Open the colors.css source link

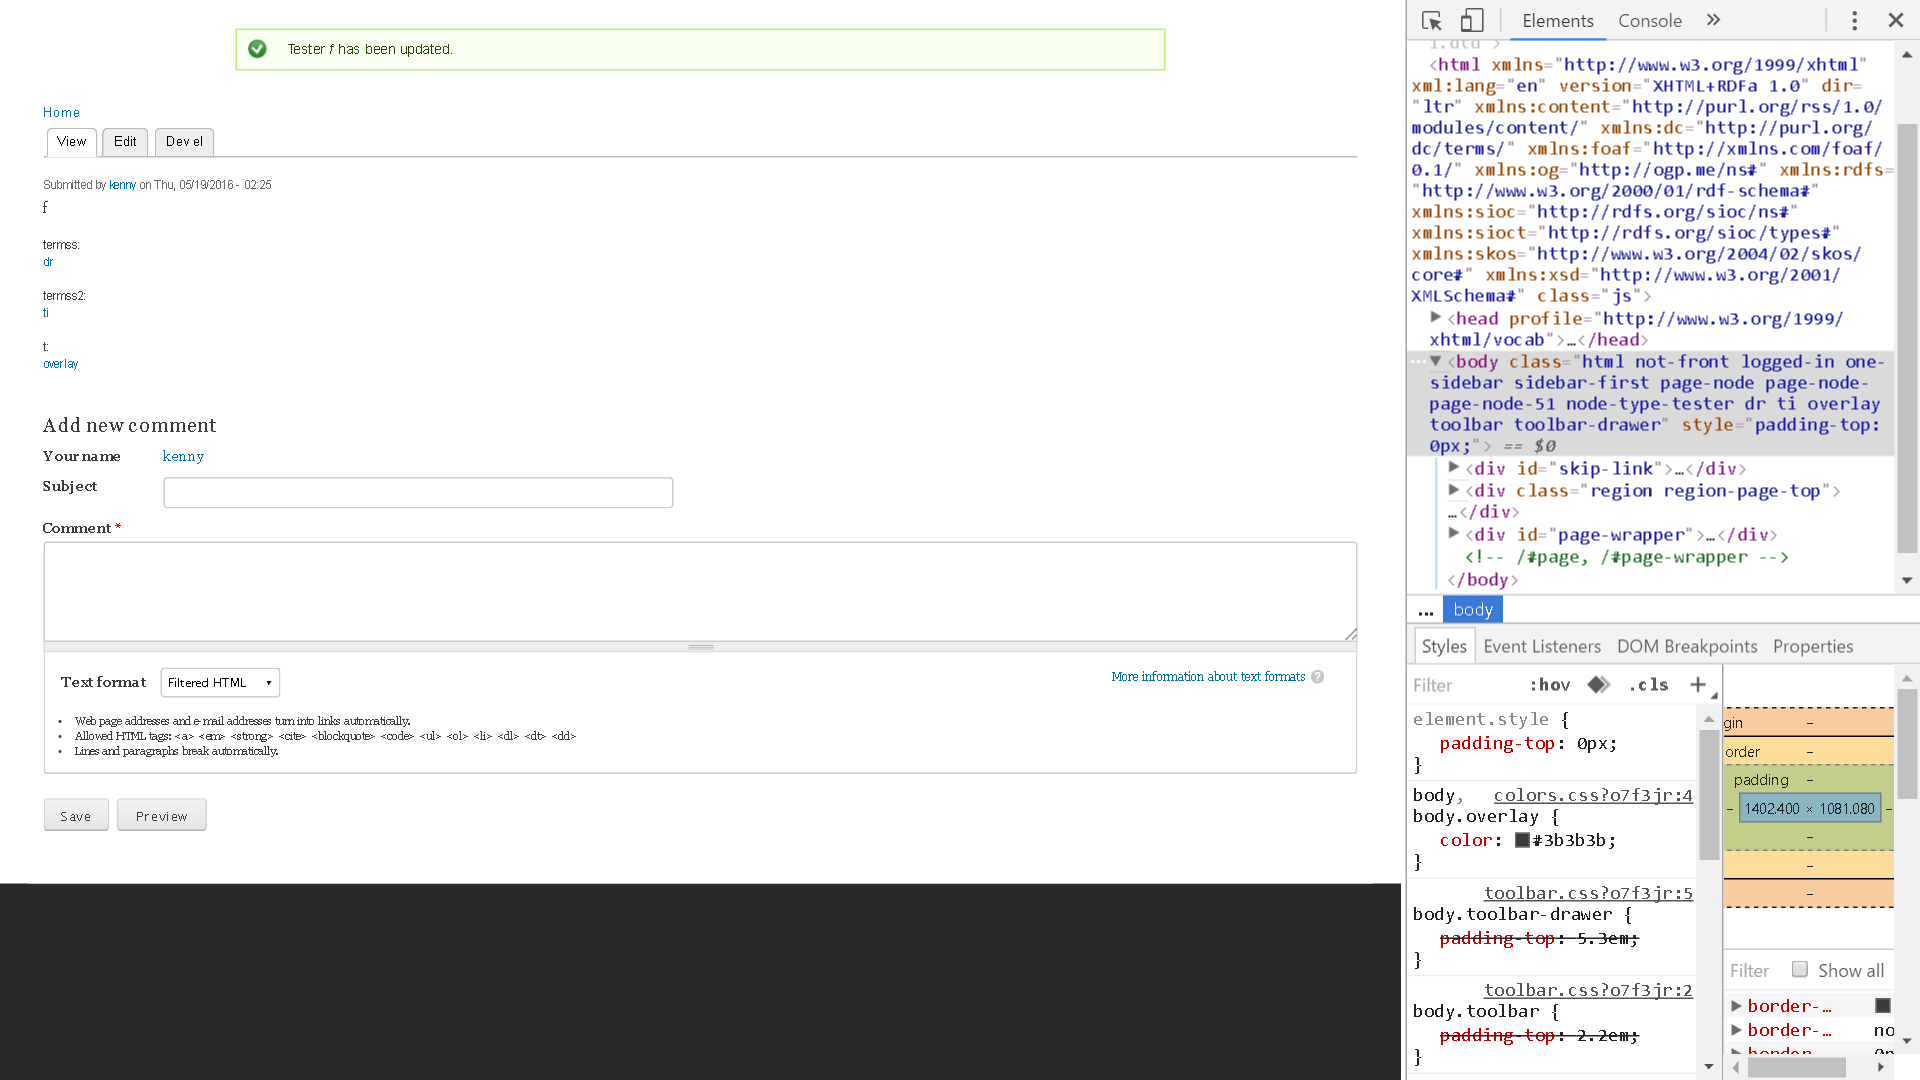coord(1592,796)
